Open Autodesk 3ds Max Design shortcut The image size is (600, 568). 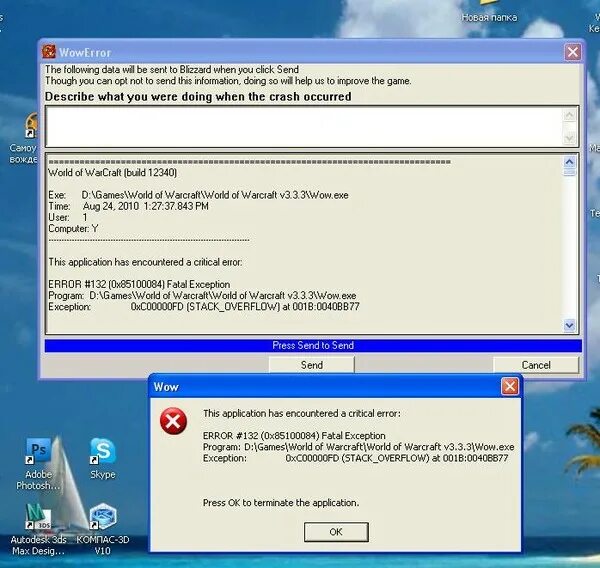point(38,529)
